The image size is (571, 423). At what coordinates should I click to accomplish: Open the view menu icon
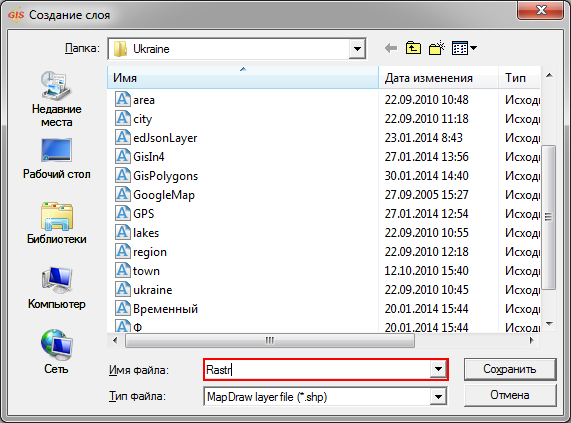coord(464,48)
